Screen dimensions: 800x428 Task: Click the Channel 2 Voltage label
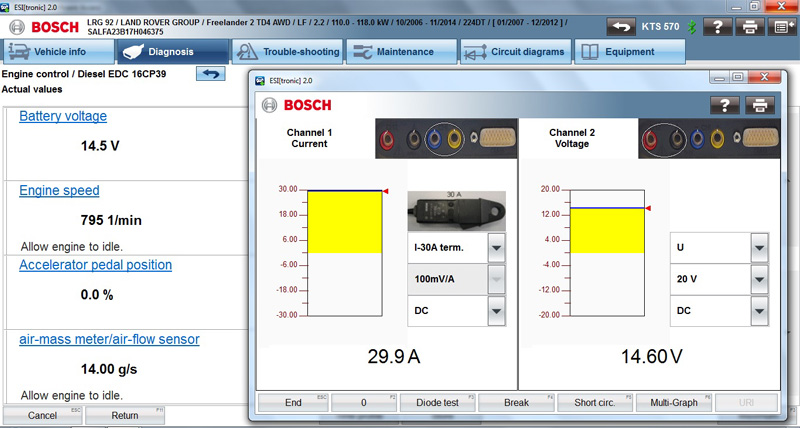pyautogui.click(x=572, y=138)
